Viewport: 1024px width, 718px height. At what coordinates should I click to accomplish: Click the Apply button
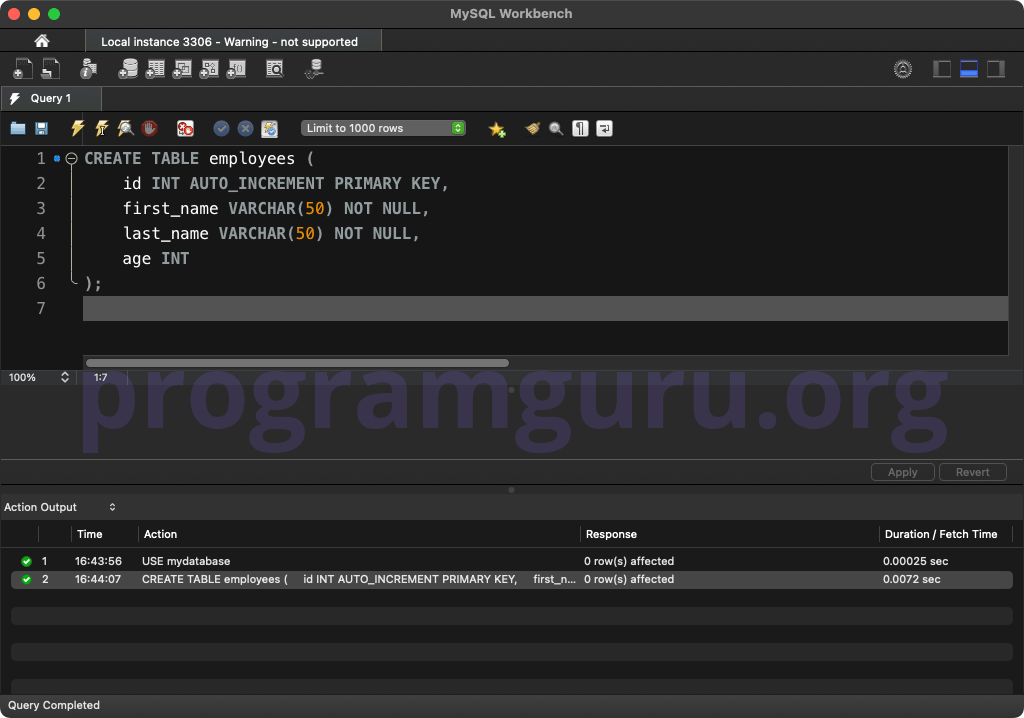pyautogui.click(x=903, y=472)
